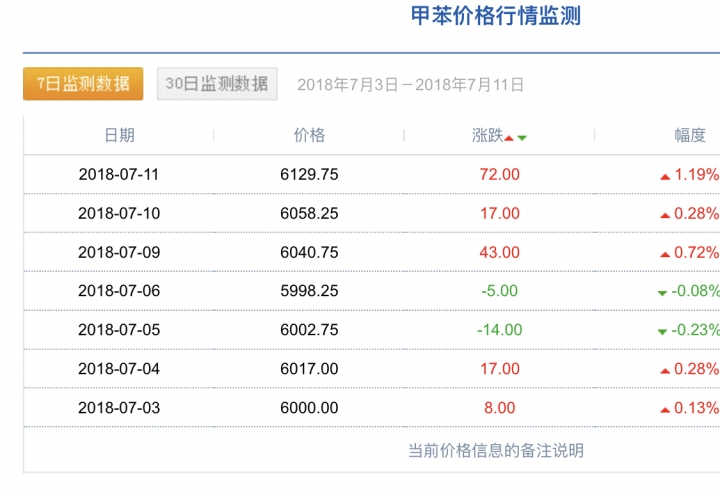Click the green down triangle beside -0.23%

662,332
